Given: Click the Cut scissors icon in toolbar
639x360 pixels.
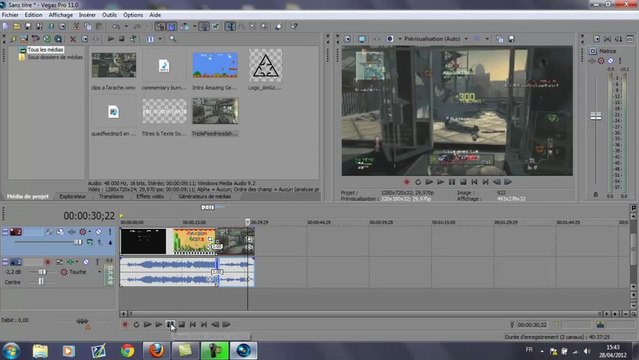Looking at the screenshot, I should [x=76, y=27].
